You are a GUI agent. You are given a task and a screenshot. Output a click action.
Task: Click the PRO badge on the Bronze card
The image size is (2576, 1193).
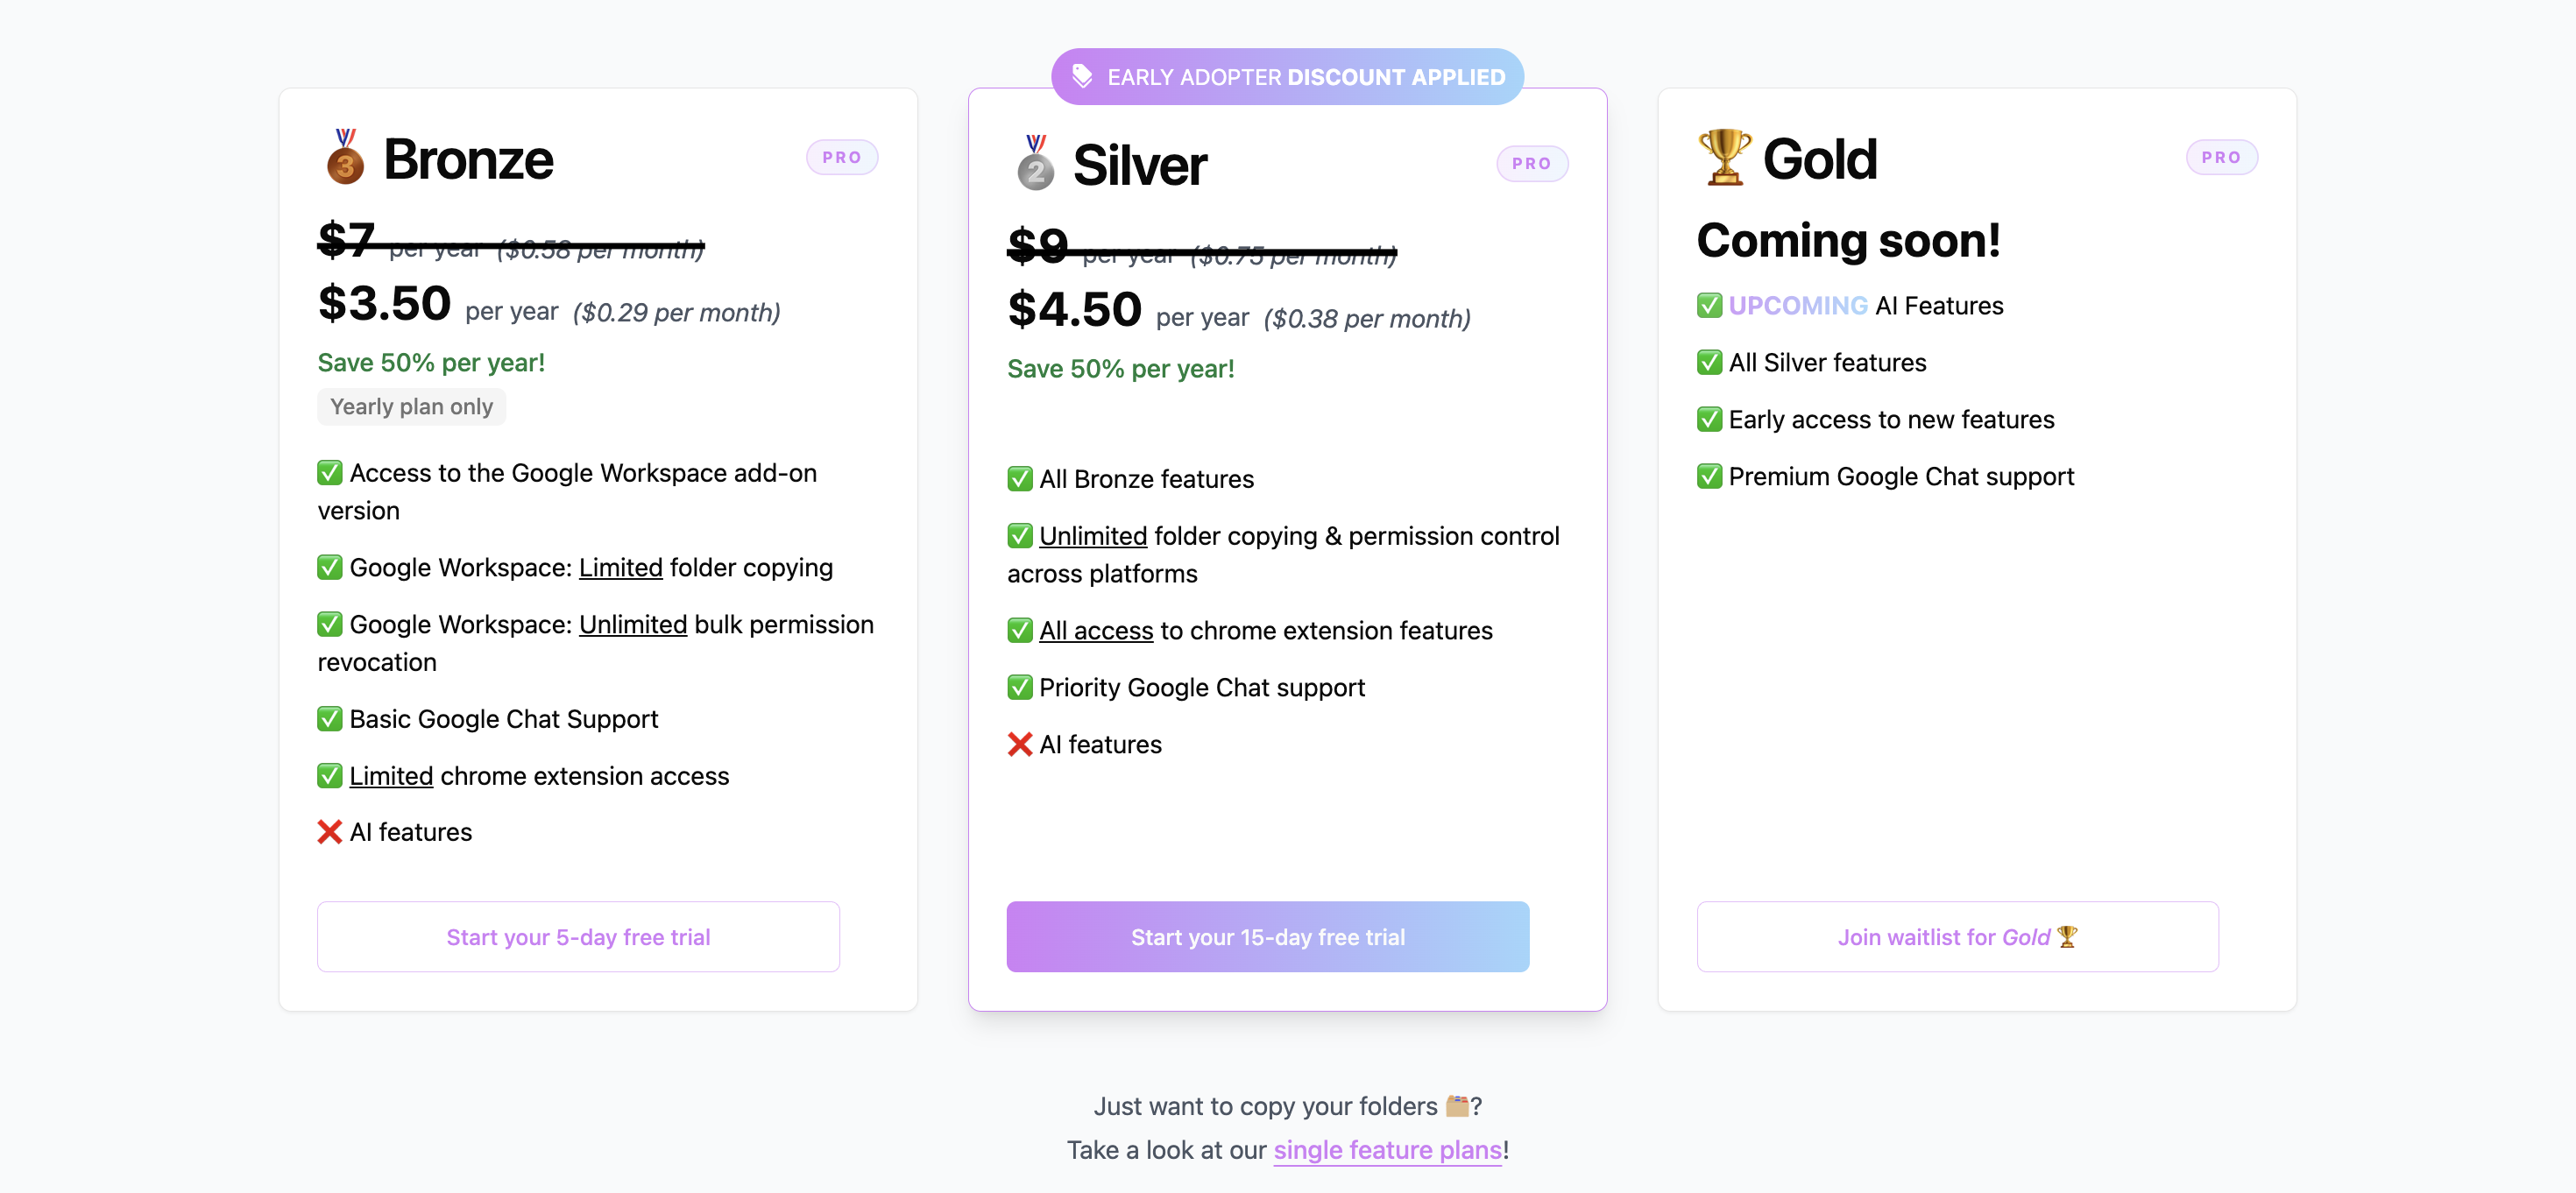[842, 157]
